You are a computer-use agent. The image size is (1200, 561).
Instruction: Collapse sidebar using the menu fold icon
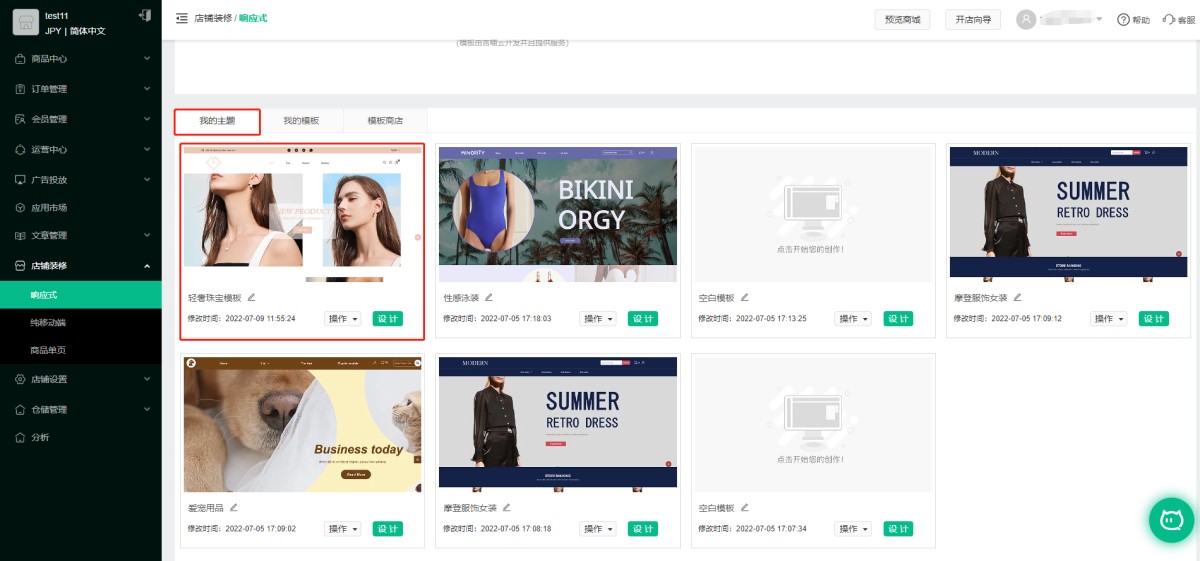[x=181, y=19]
